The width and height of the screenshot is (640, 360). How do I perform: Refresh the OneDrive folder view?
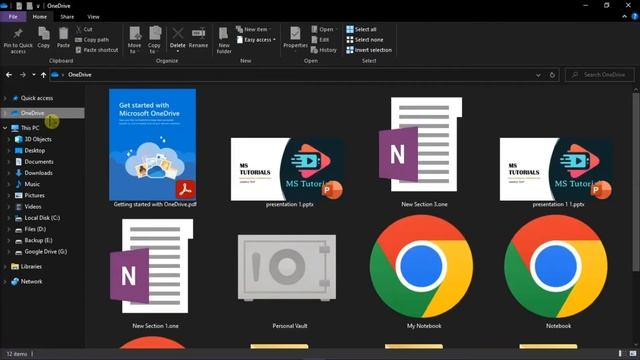[x=552, y=75]
